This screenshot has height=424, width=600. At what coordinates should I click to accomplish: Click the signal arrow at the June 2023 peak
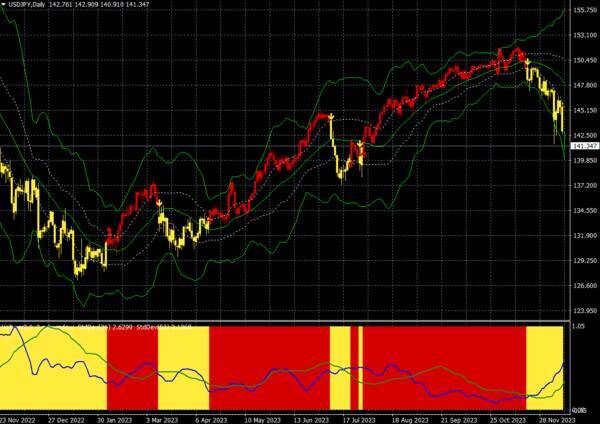(330, 117)
